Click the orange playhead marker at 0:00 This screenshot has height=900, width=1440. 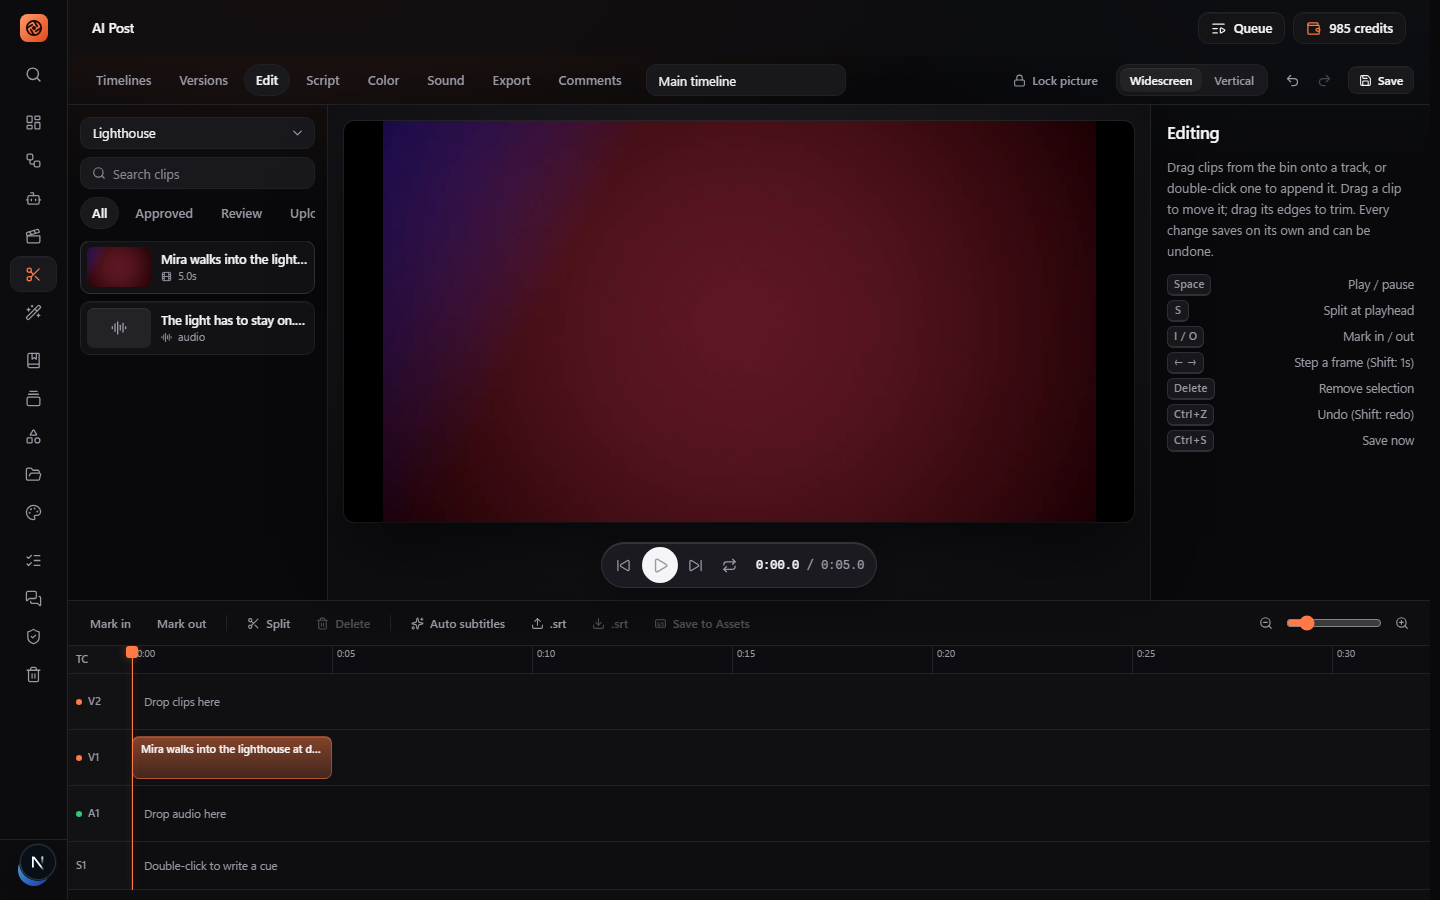coord(132,652)
